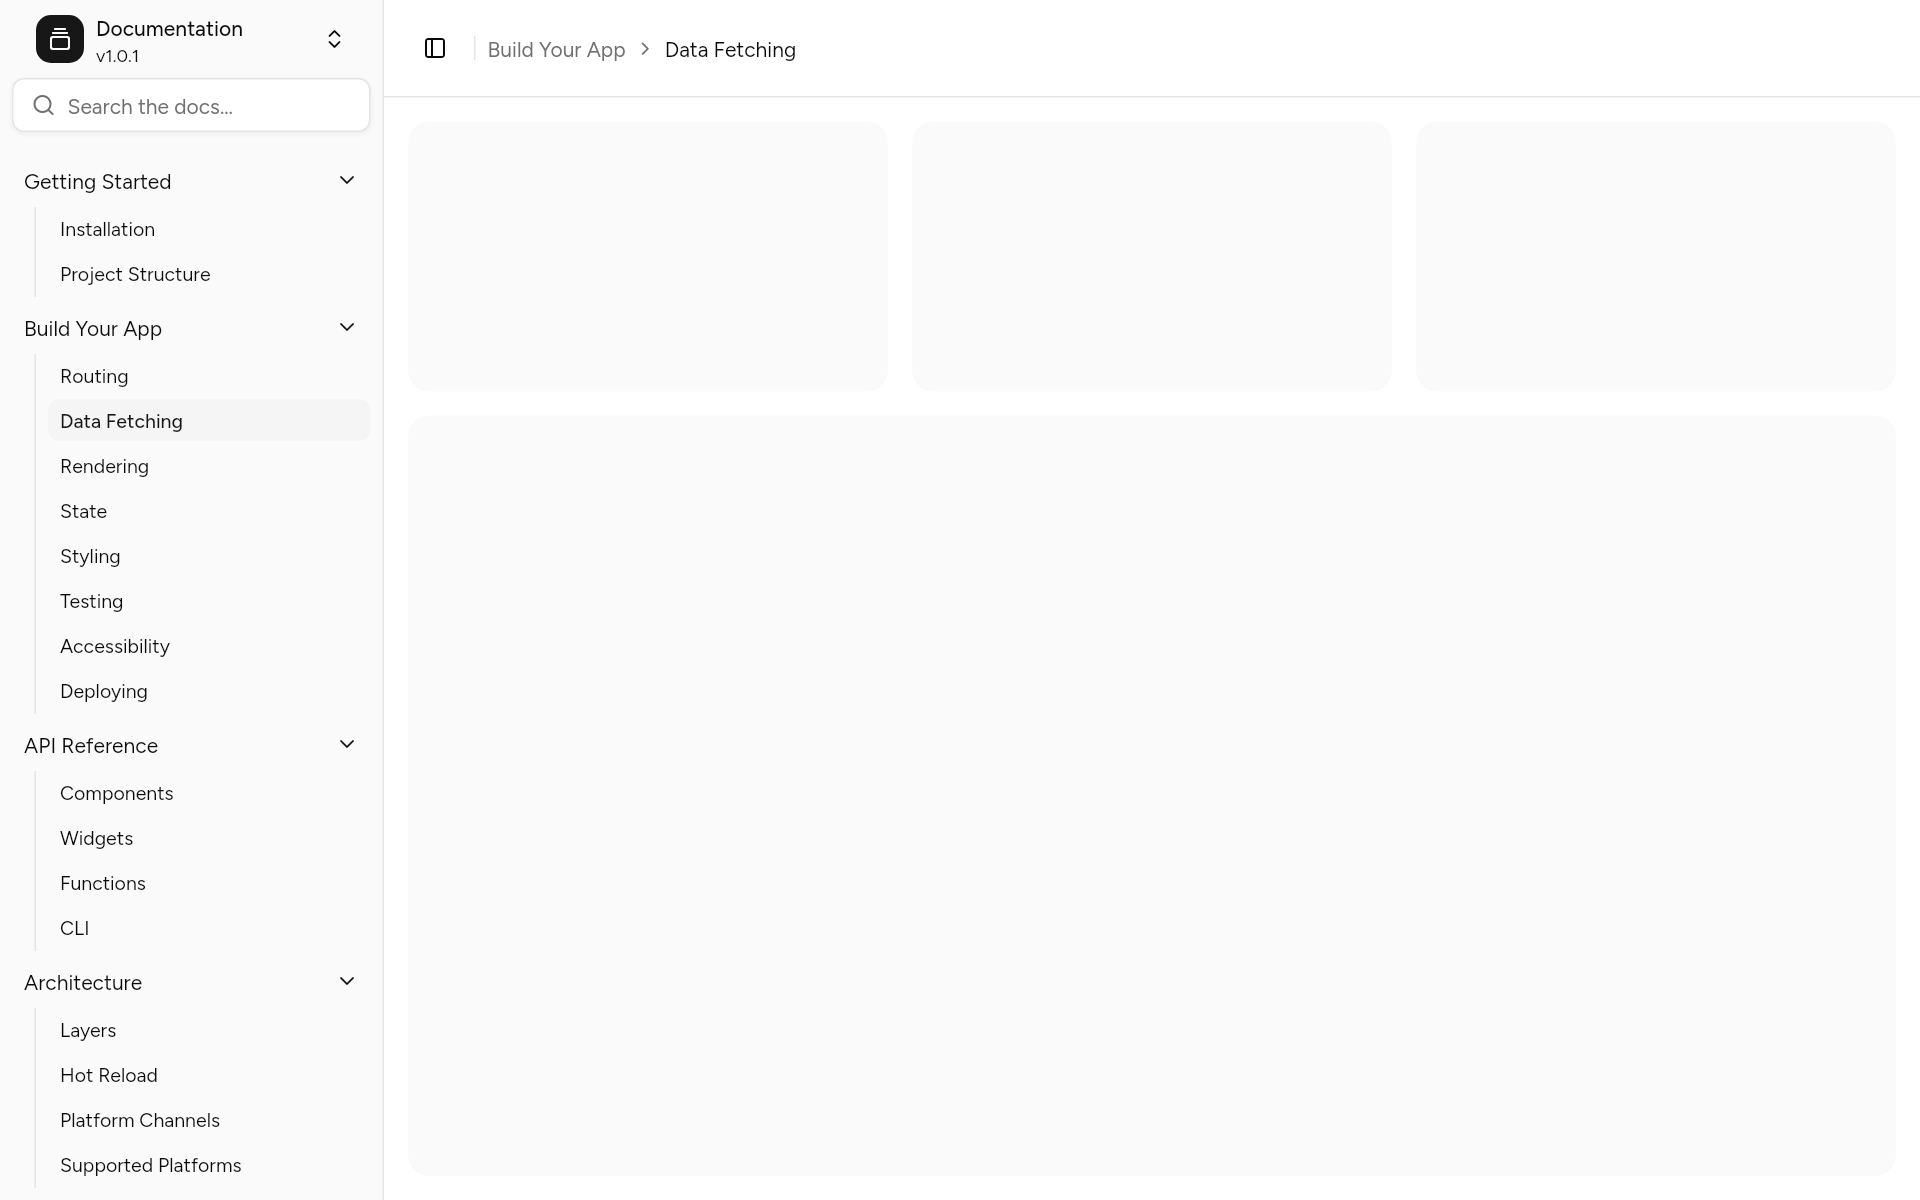Click the search magnifier icon
The height and width of the screenshot is (1200, 1920).
click(x=43, y=105)
